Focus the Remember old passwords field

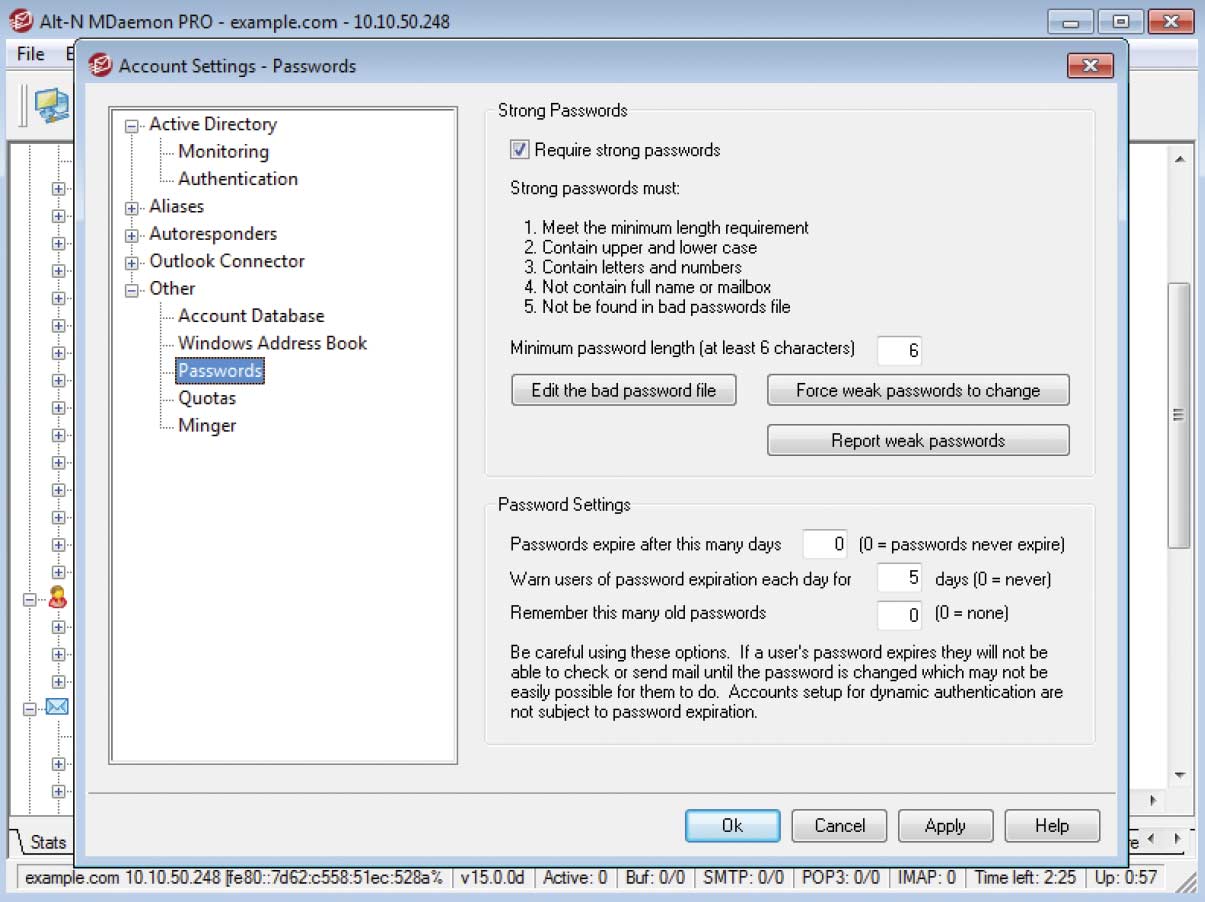(899, 613)
